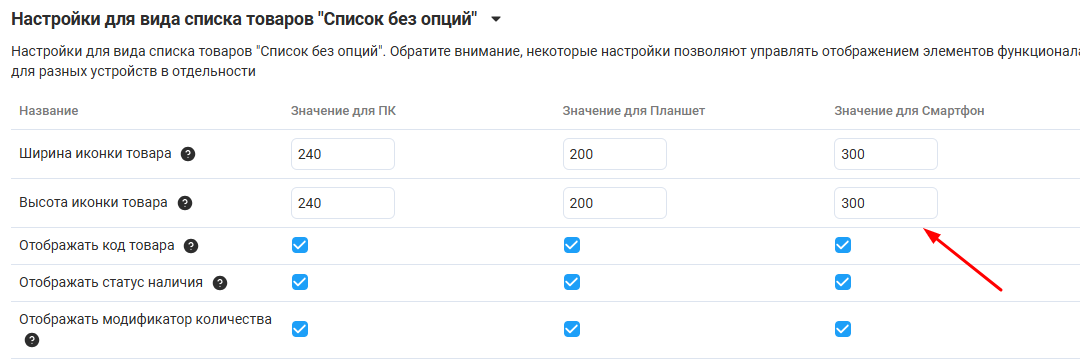The width and height of the screenshot is (1080, 360).
Task: Focus icon width field for Планшет
Action: point(614,154)
